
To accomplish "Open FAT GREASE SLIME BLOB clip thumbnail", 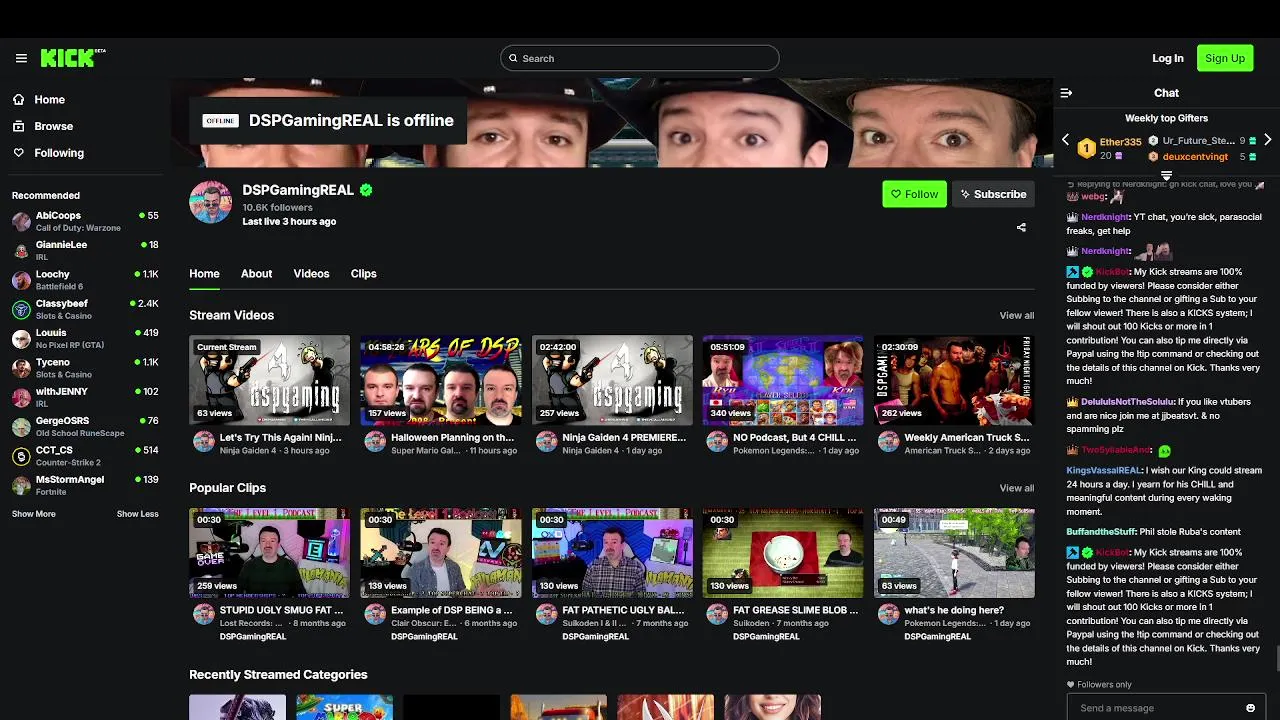I will 783,553.
